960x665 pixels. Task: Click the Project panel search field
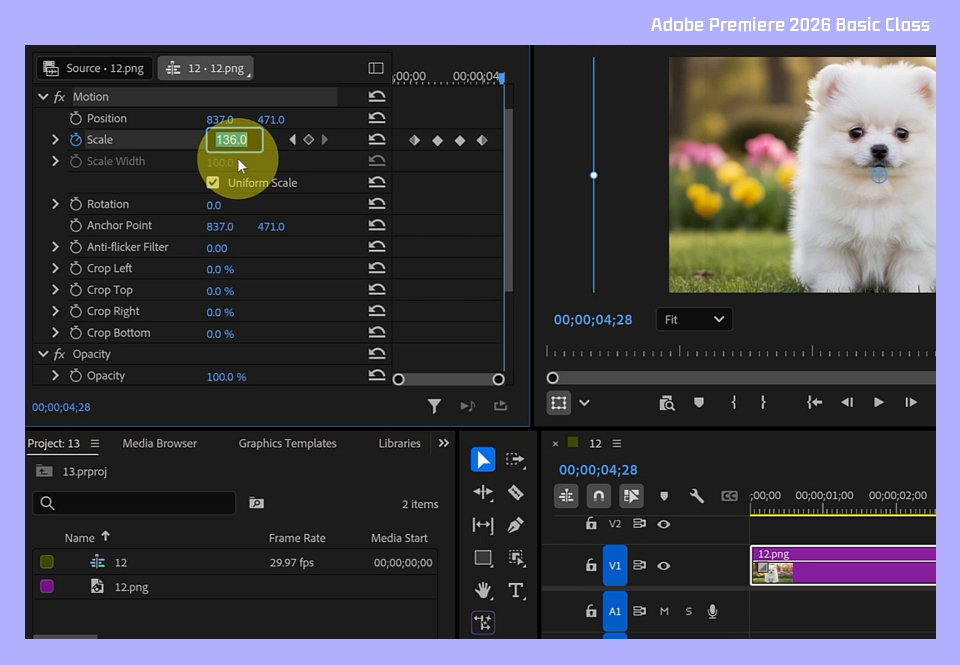(134, 503)
